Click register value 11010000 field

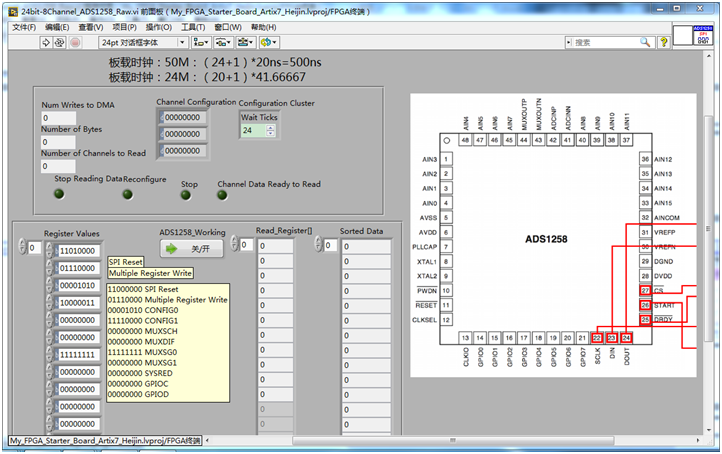coord(78,251)
